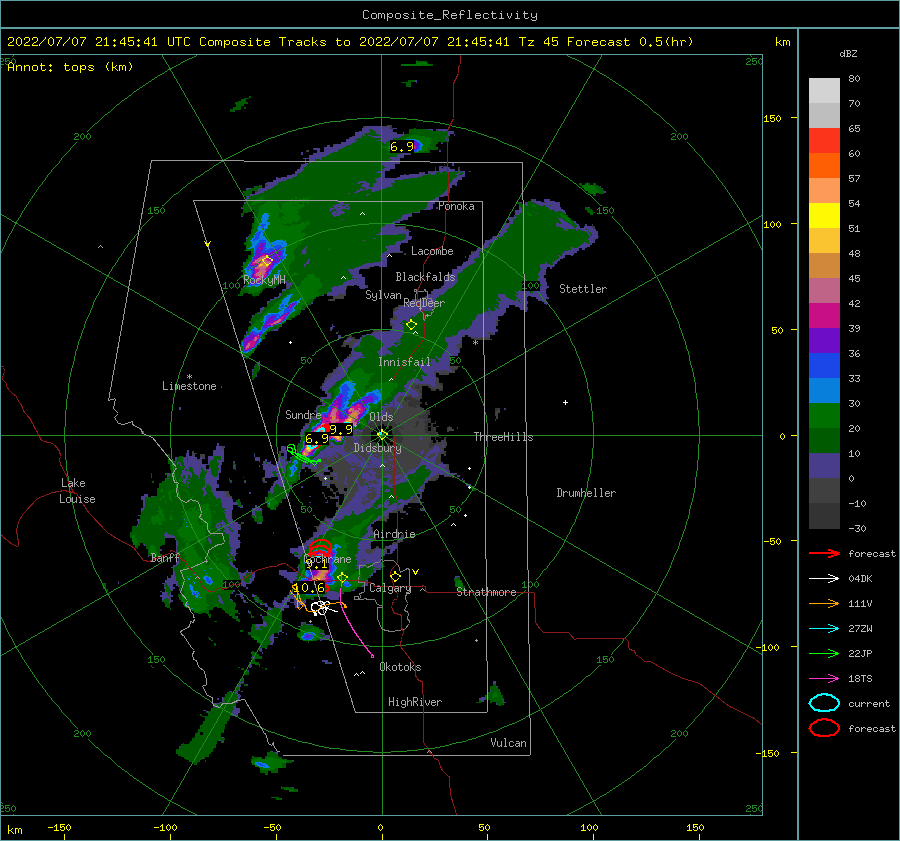Click the Innisfail city label

[x=404, y=362]
